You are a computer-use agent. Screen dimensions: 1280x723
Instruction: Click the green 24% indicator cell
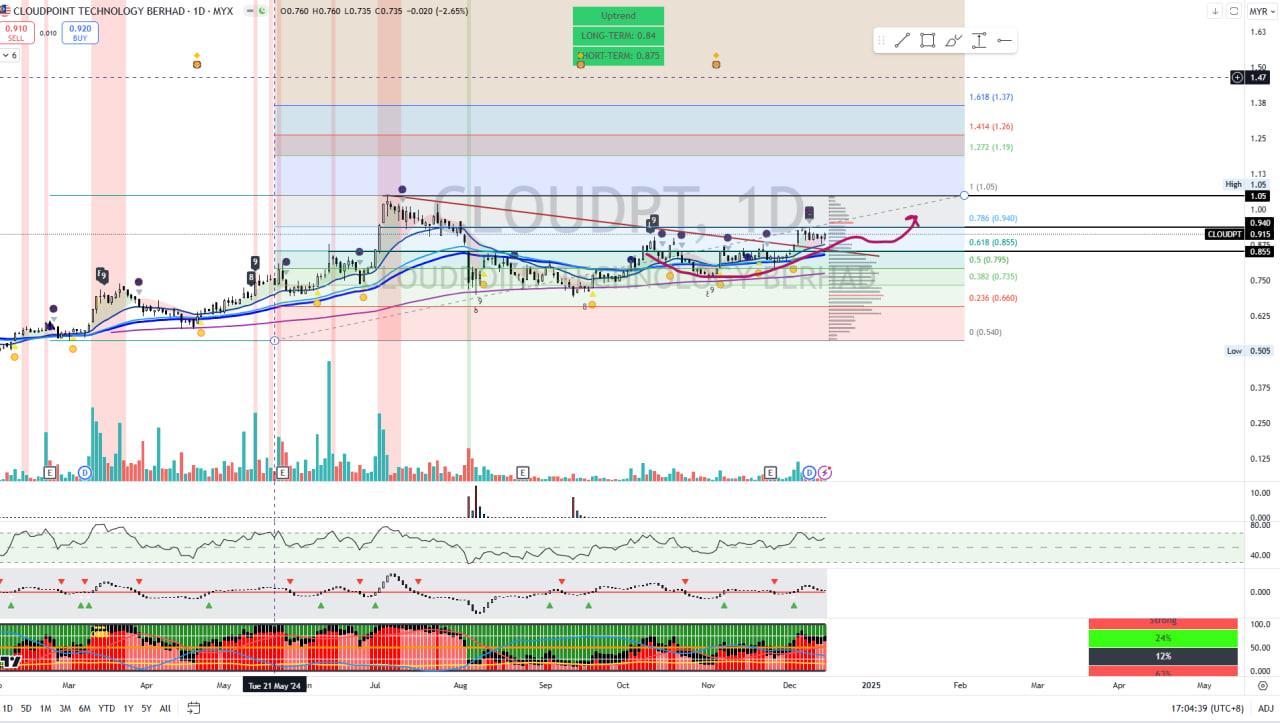[x=1163, y=638]
